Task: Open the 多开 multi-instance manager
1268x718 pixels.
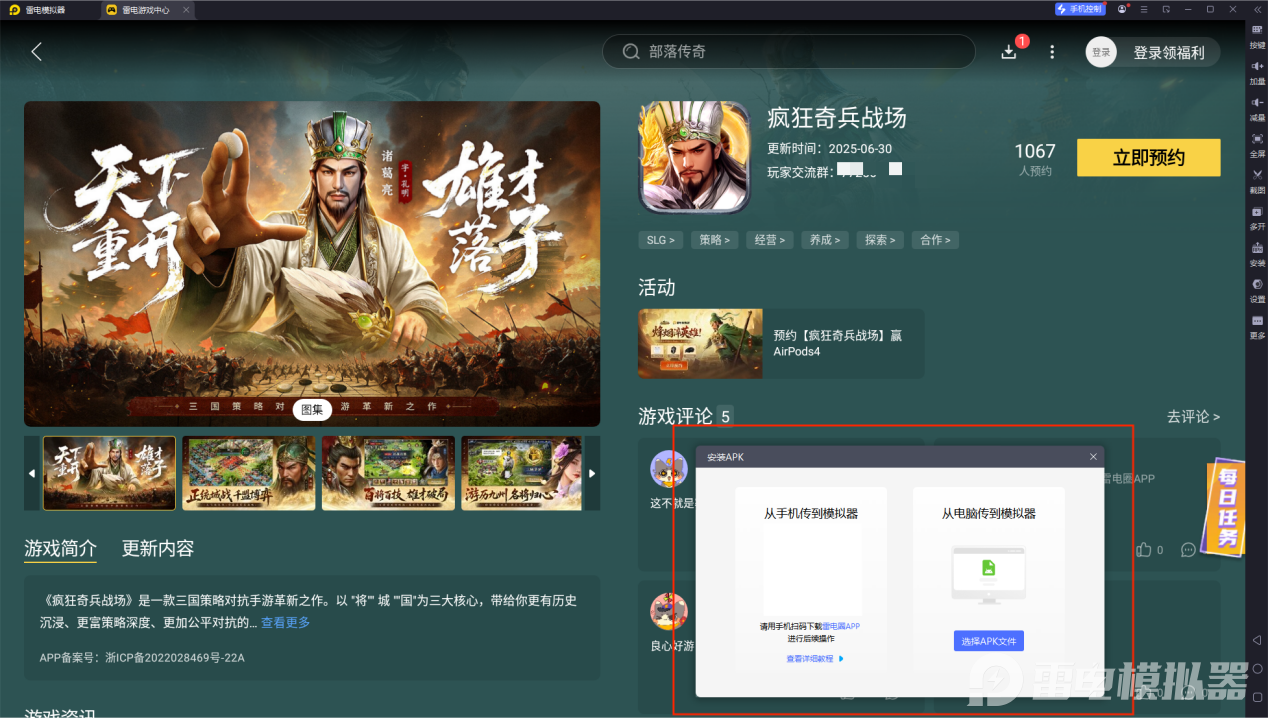Action: 1257,217
